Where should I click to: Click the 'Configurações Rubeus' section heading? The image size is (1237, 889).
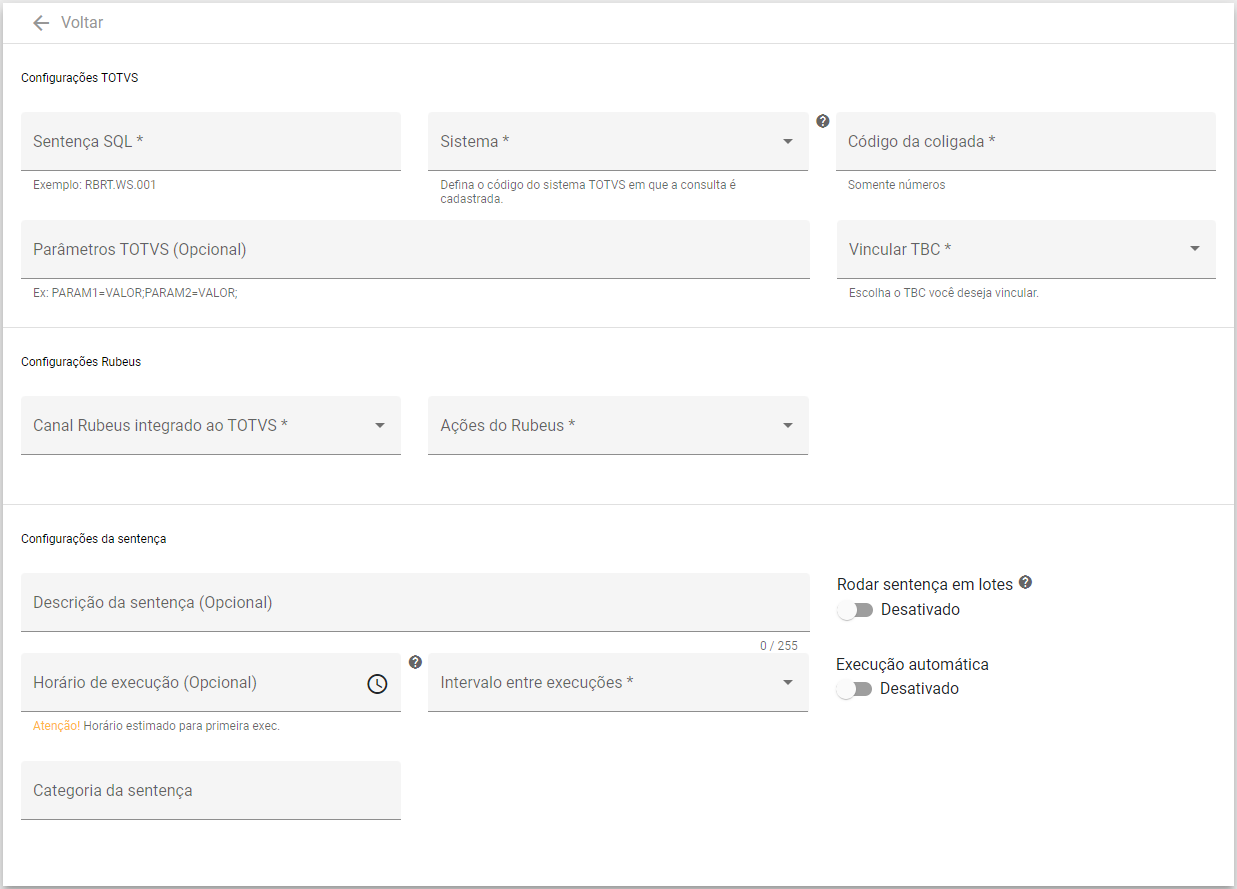click(81, 361)
